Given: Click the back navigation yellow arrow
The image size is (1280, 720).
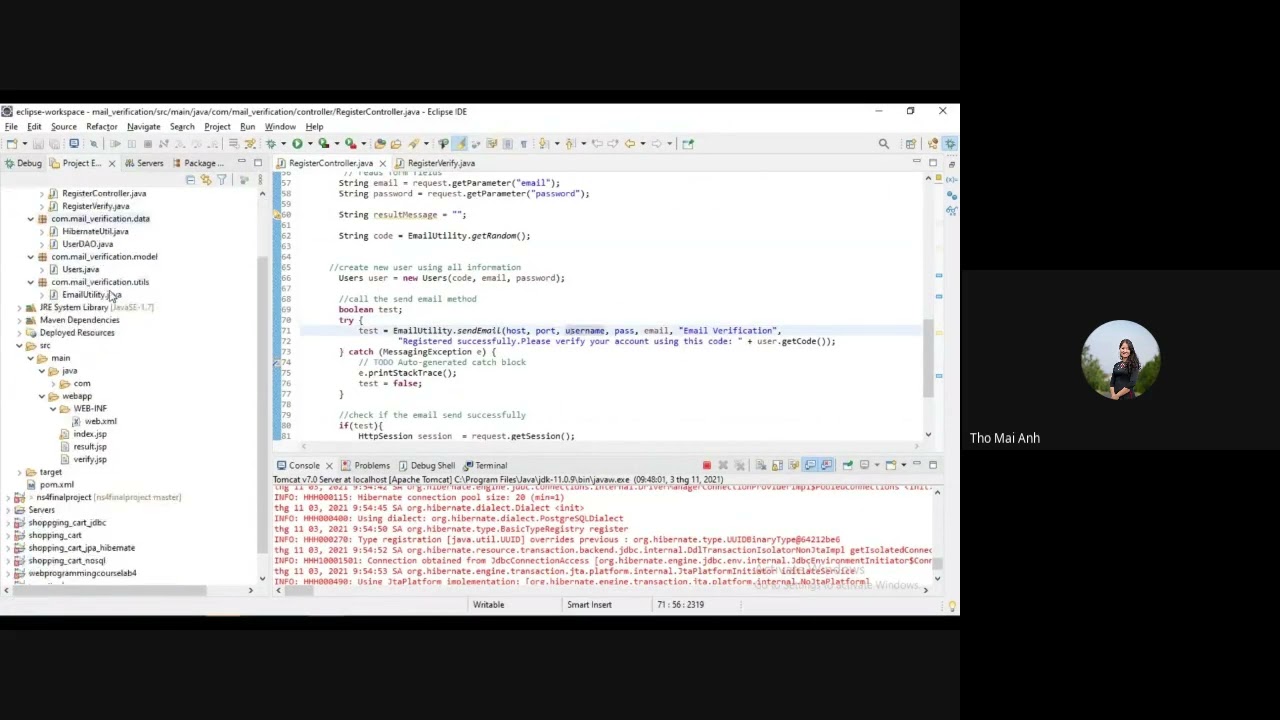Looking at the screenshot, I should coord(630,143).
